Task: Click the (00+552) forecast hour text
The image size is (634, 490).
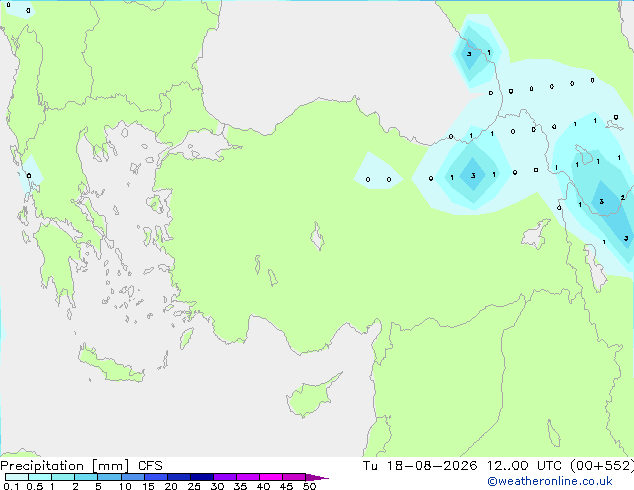Action: coord(602,466)
